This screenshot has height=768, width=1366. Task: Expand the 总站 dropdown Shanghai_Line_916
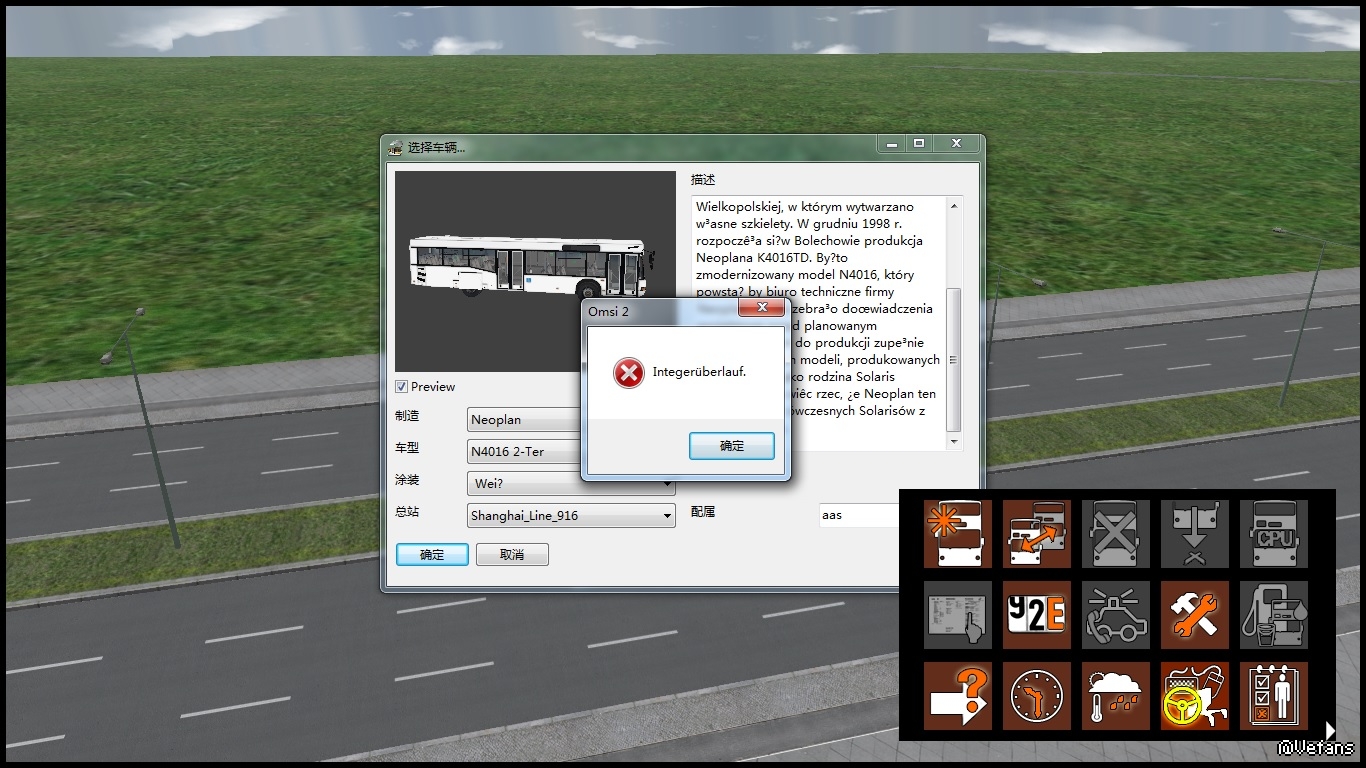point(571,516)
